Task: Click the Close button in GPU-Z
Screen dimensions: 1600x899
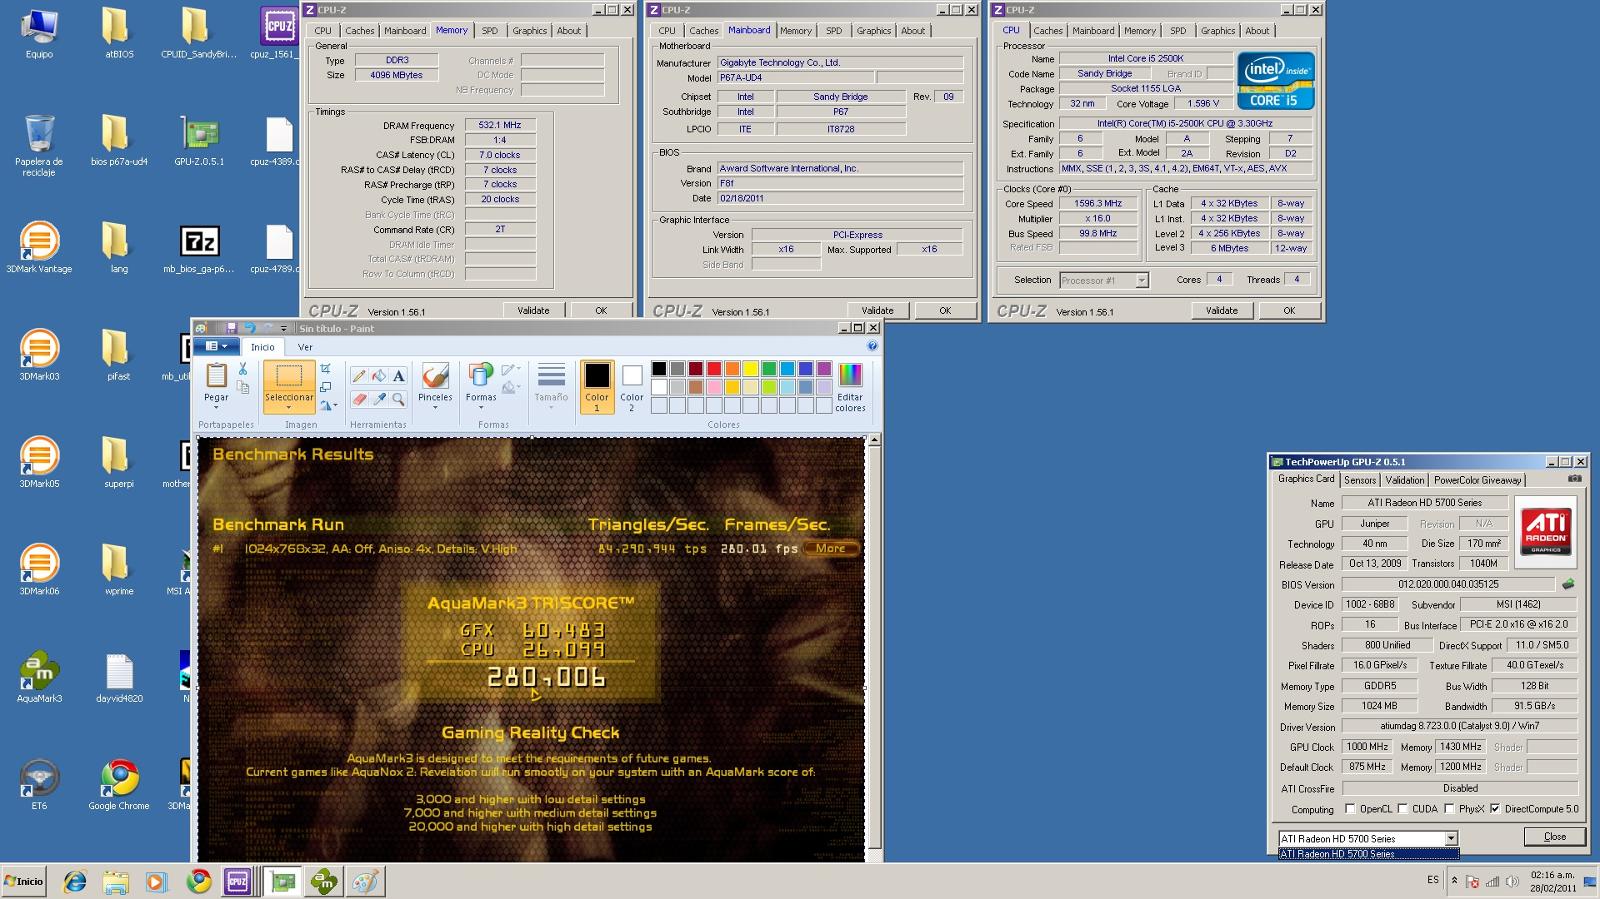Action: [1555, 837]
